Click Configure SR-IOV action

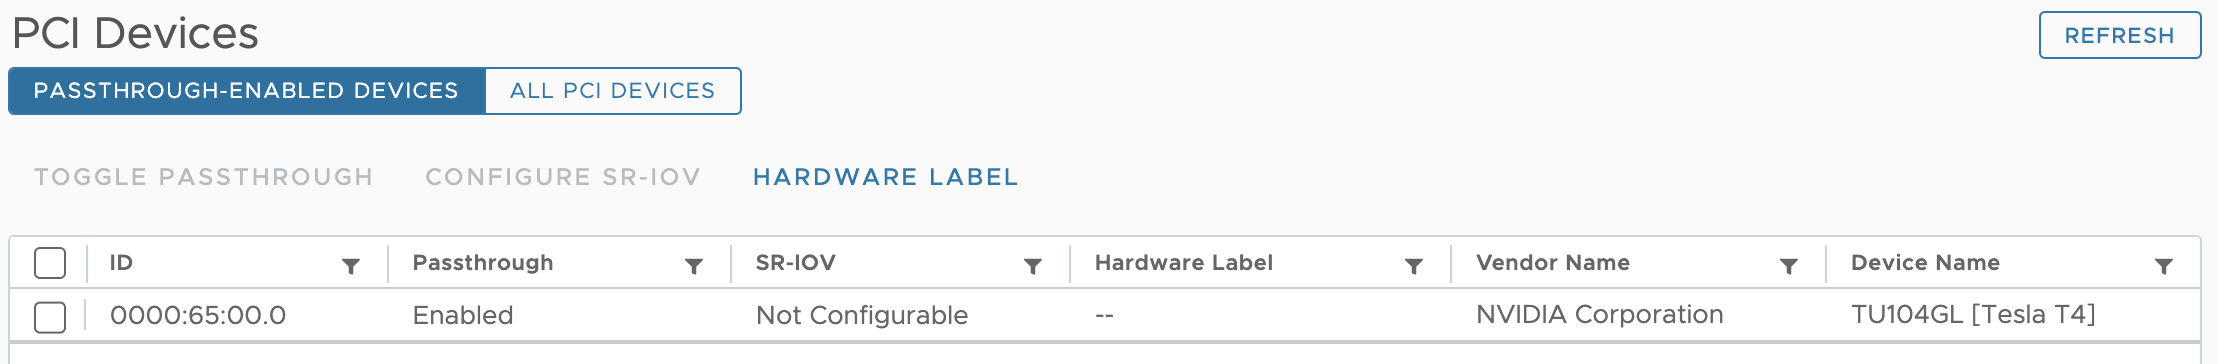click(x=563, y=177)
